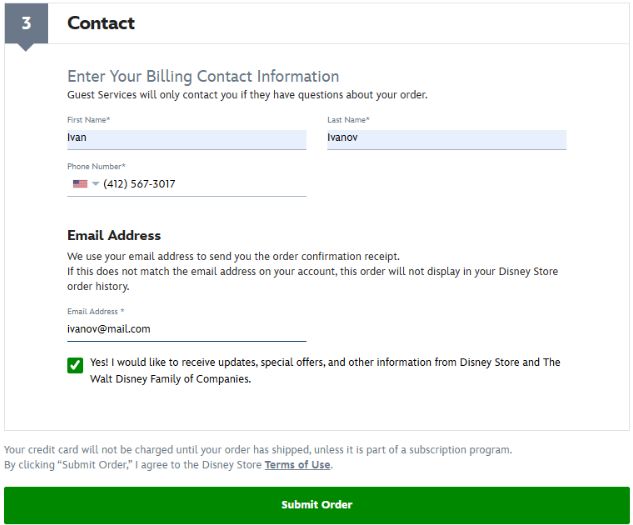Open the Terms of Use link
The height and width of the screenshot is (525, 633).
tap(297, 465)
